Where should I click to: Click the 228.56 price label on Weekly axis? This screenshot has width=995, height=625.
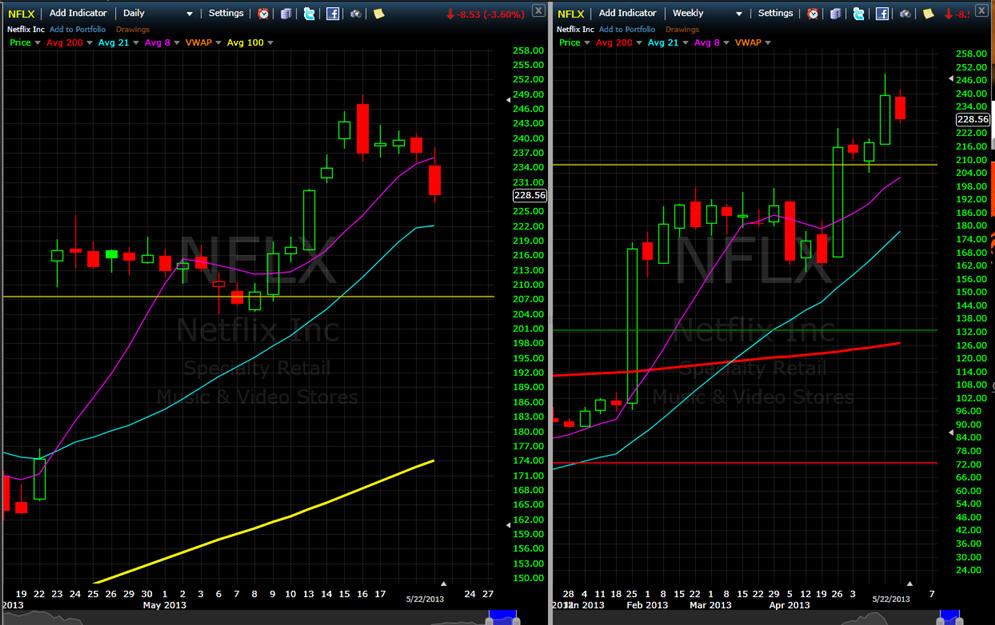(973, 119)
